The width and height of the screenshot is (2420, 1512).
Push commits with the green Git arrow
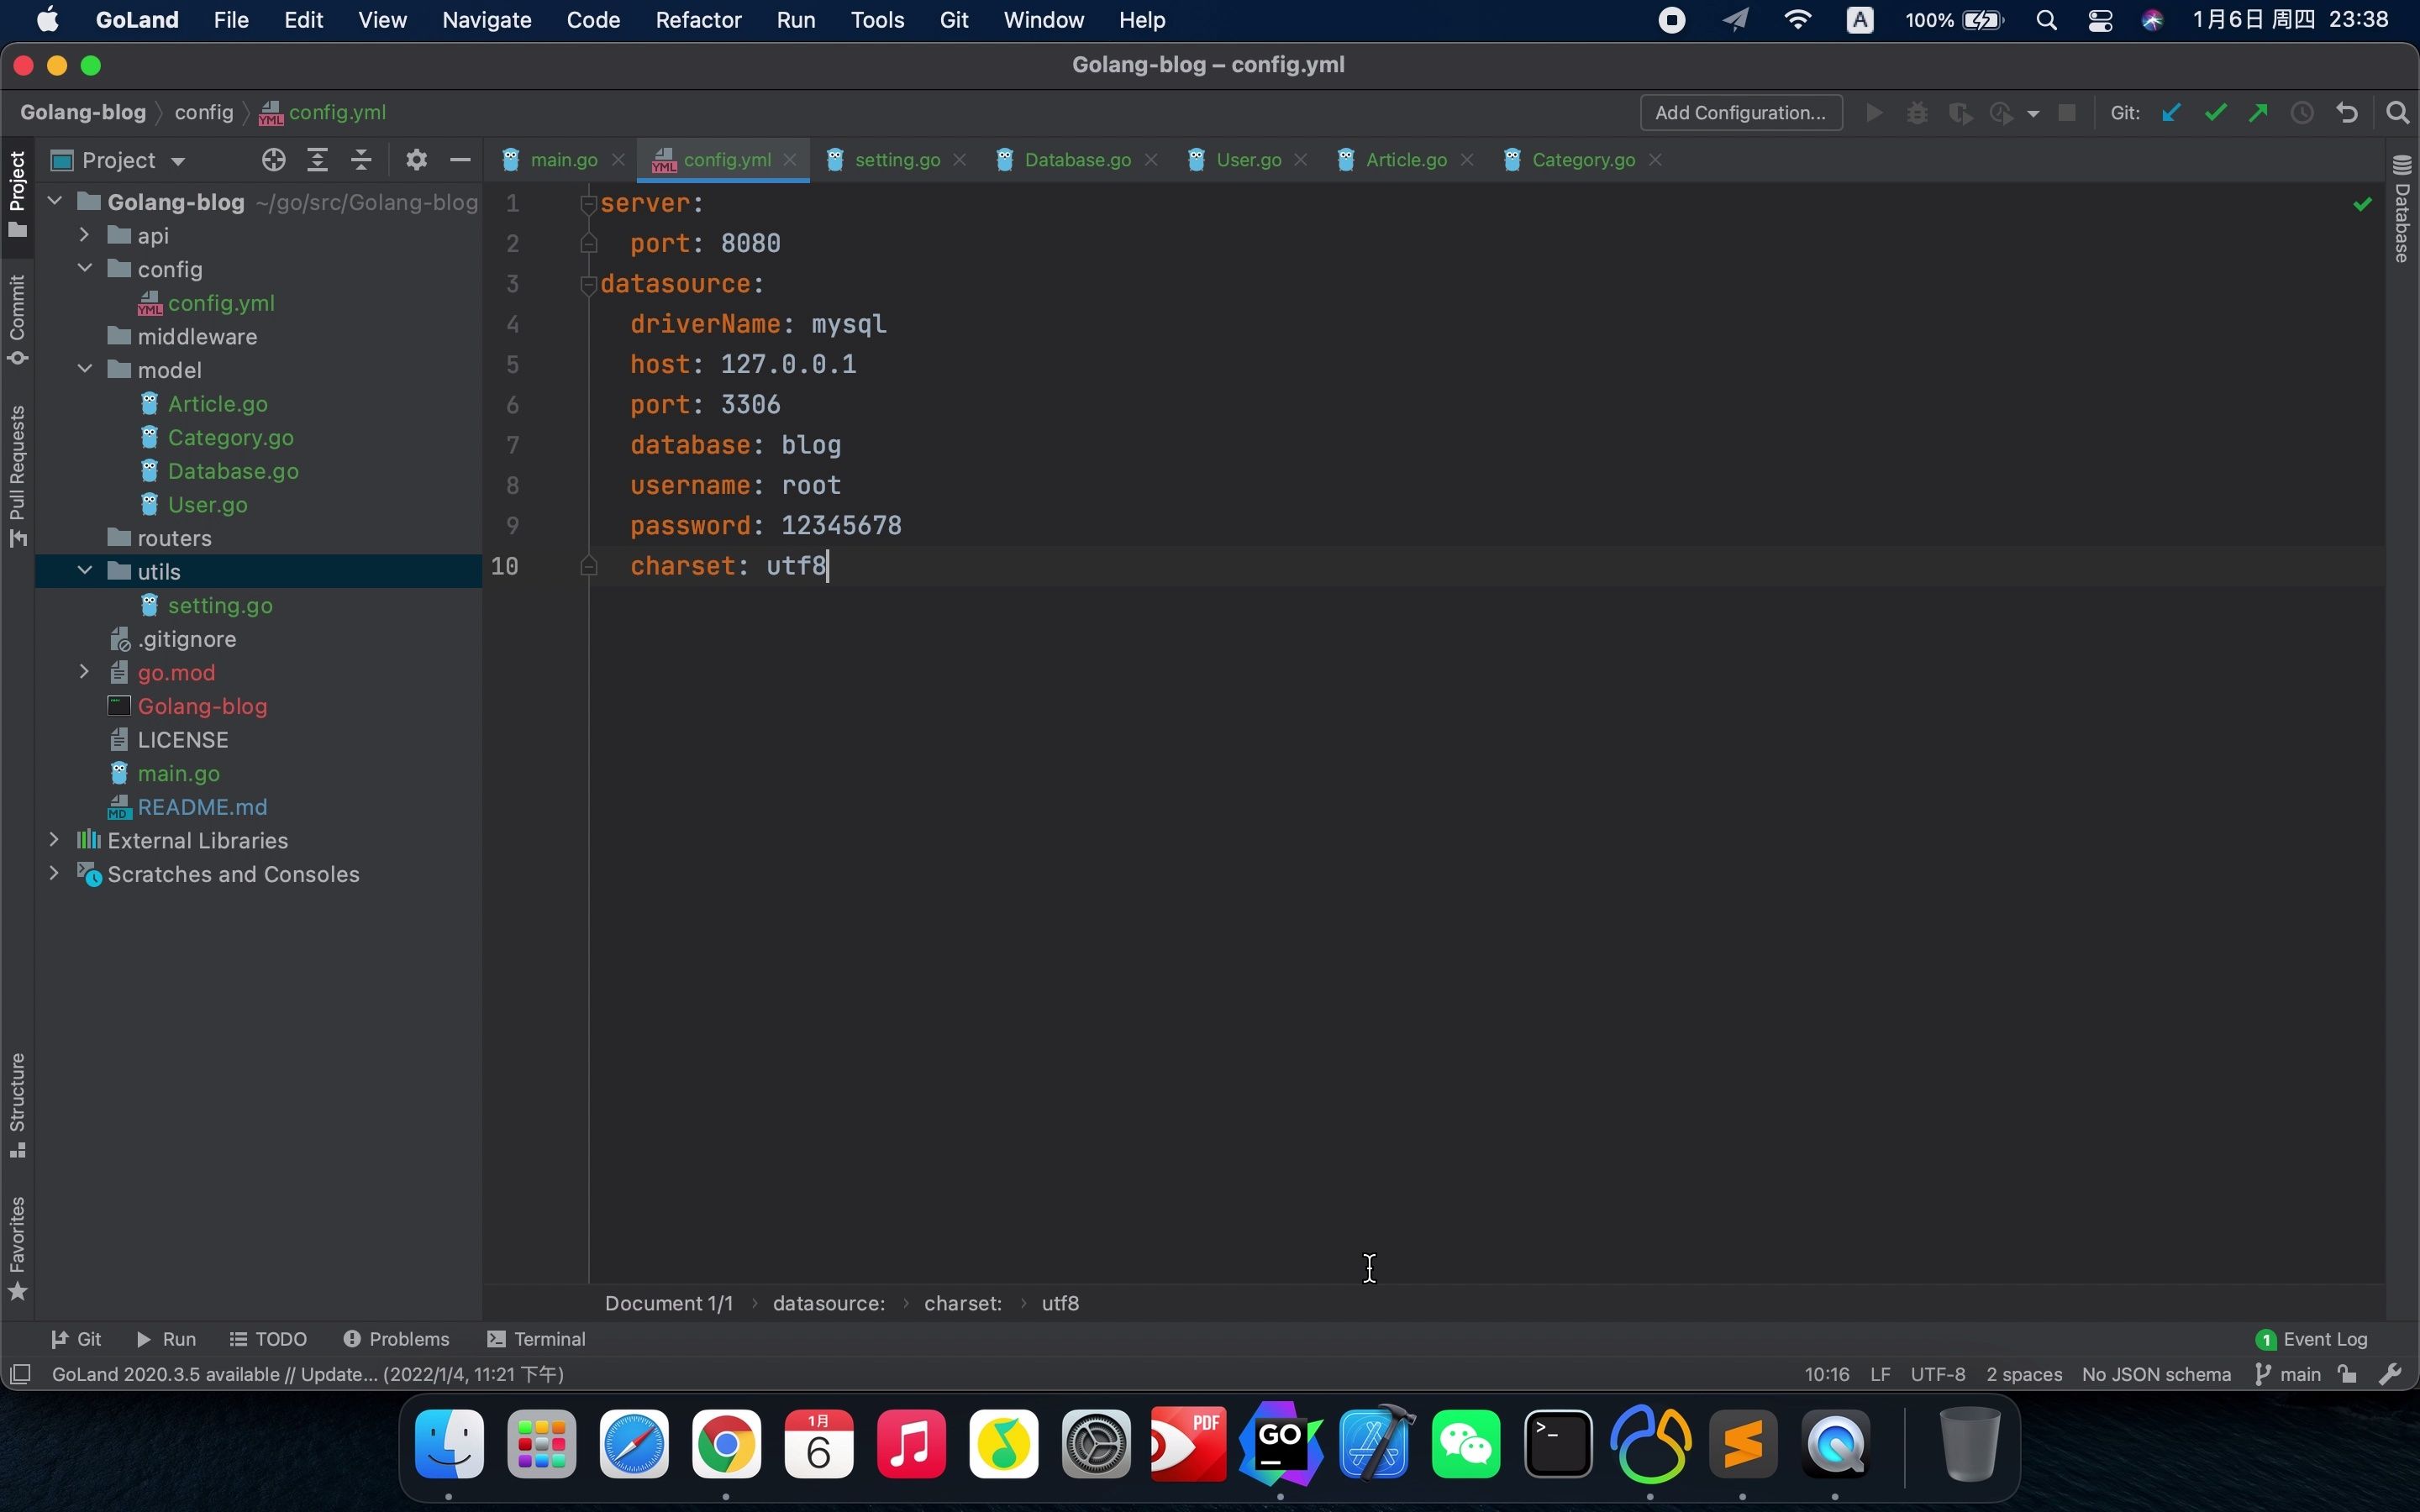tap(2257, 113)
